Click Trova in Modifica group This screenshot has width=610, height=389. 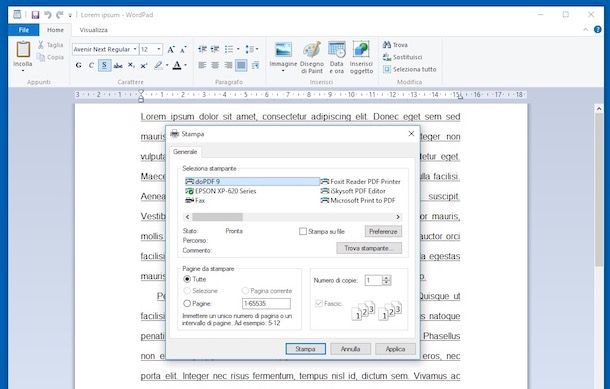tap(395, 45)
